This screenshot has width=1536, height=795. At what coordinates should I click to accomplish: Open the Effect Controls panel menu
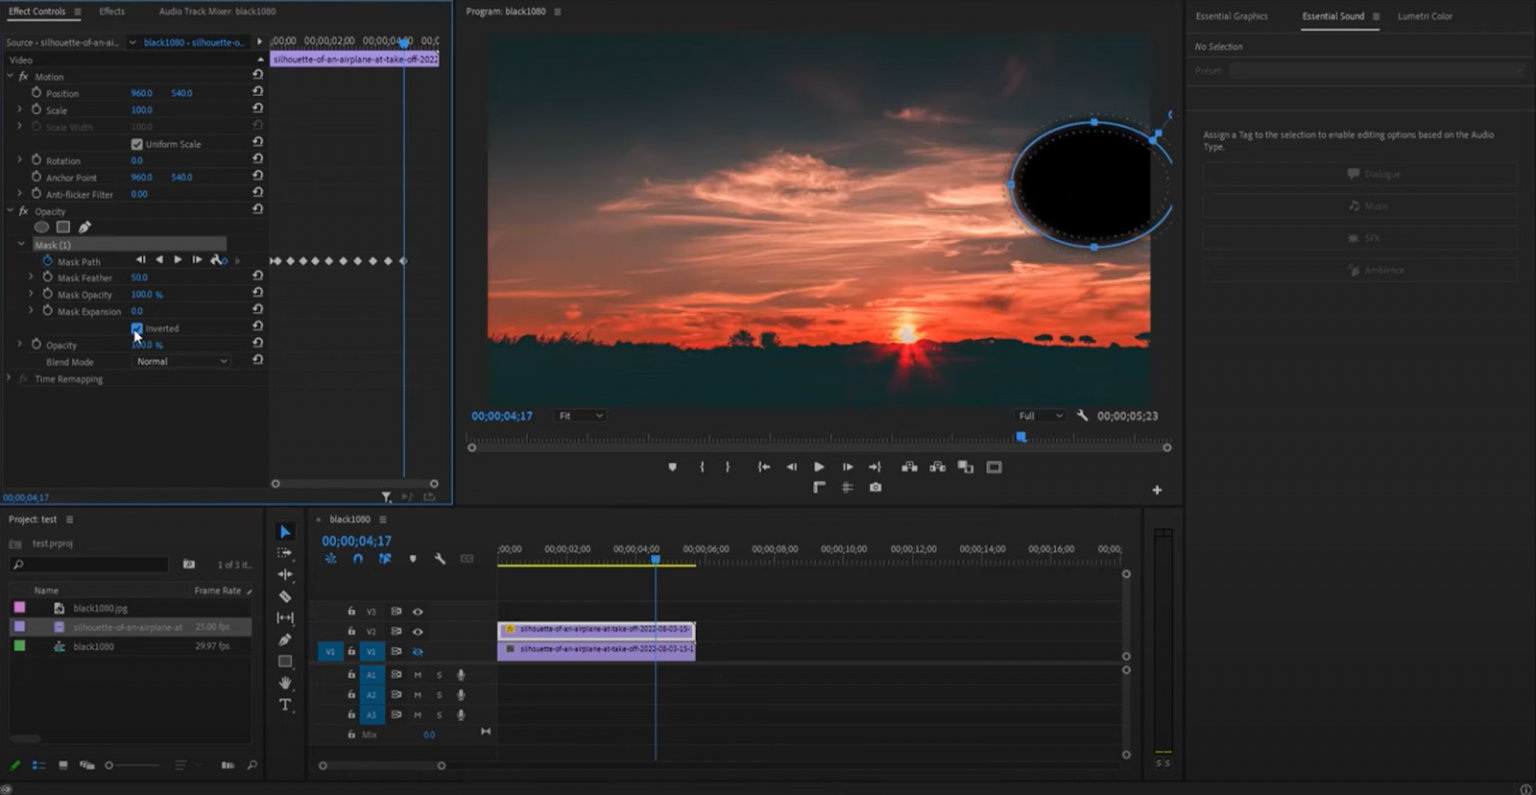77,11
